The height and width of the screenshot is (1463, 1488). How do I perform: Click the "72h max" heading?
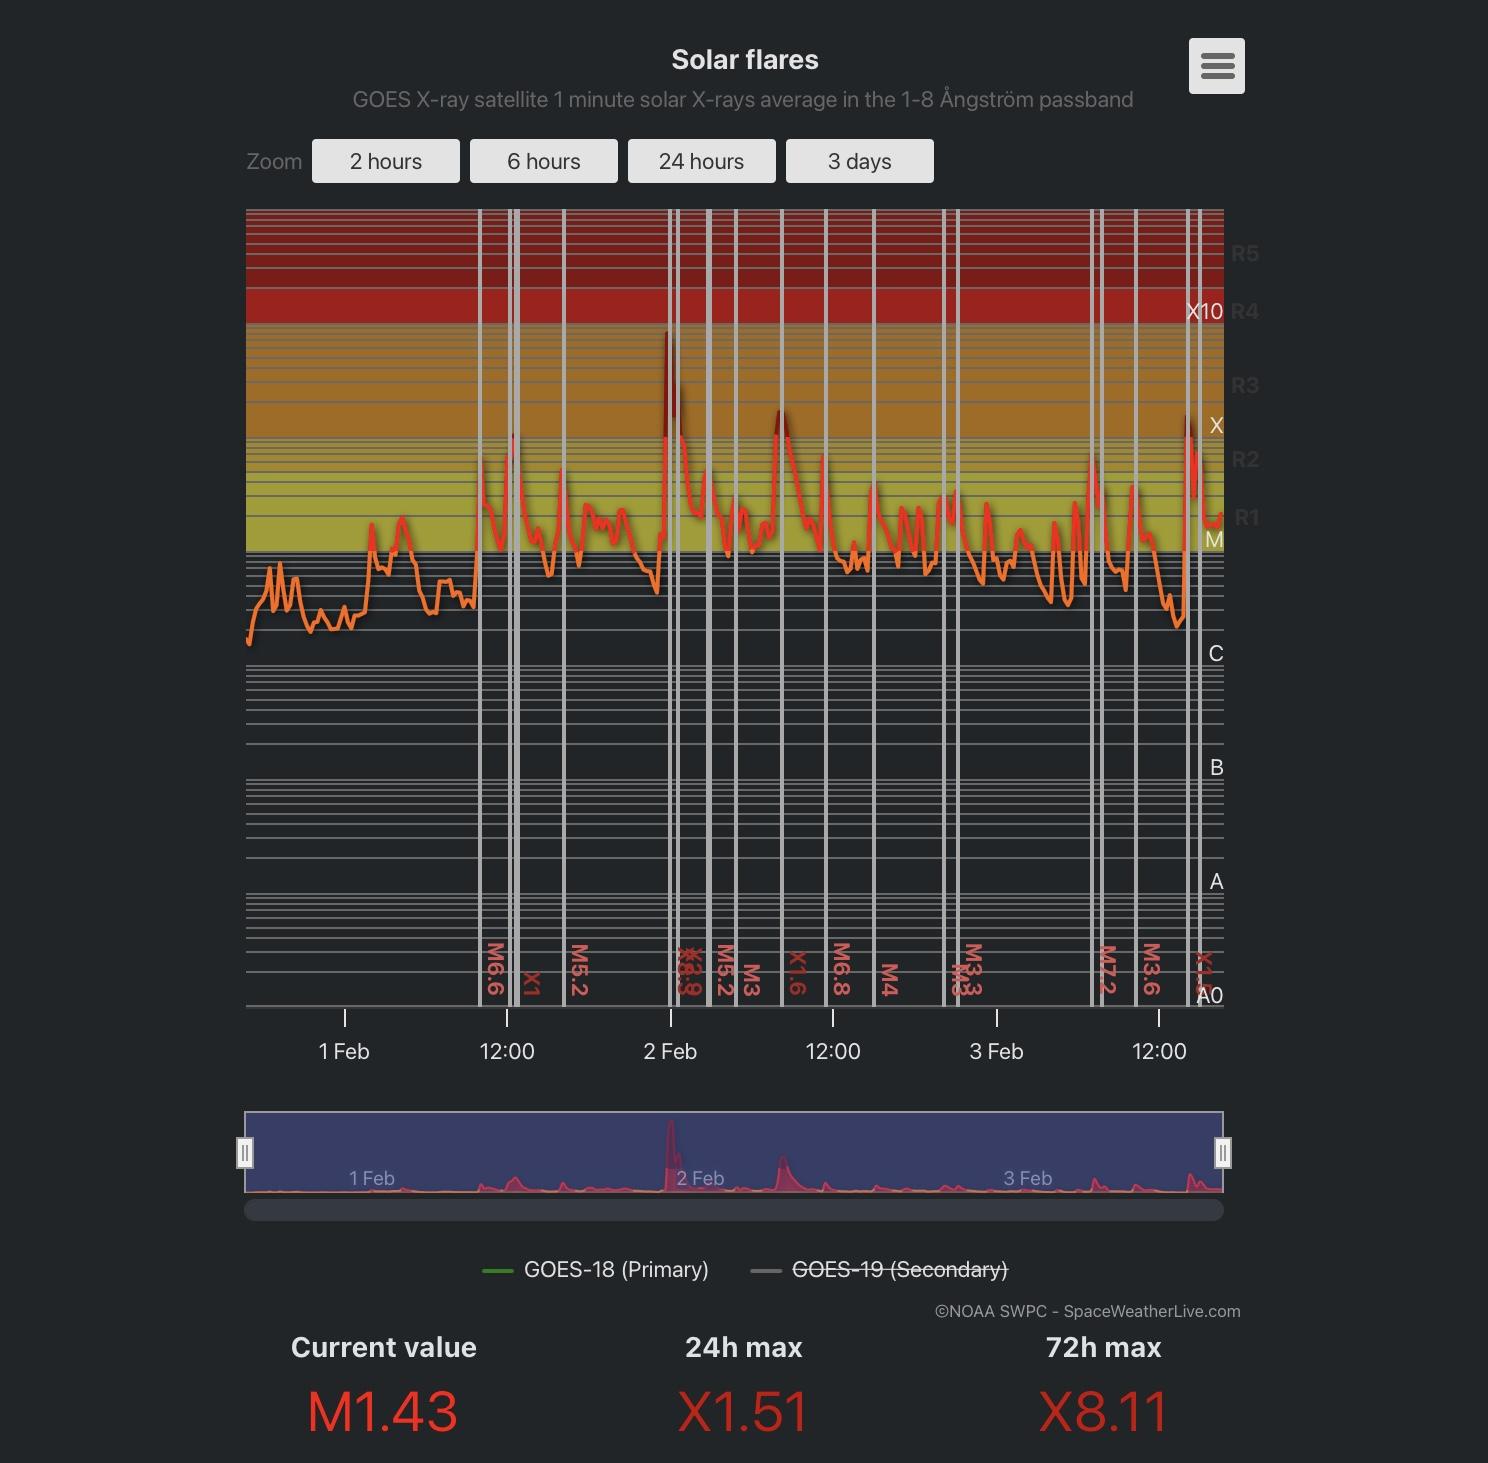click(1103, 1347)
